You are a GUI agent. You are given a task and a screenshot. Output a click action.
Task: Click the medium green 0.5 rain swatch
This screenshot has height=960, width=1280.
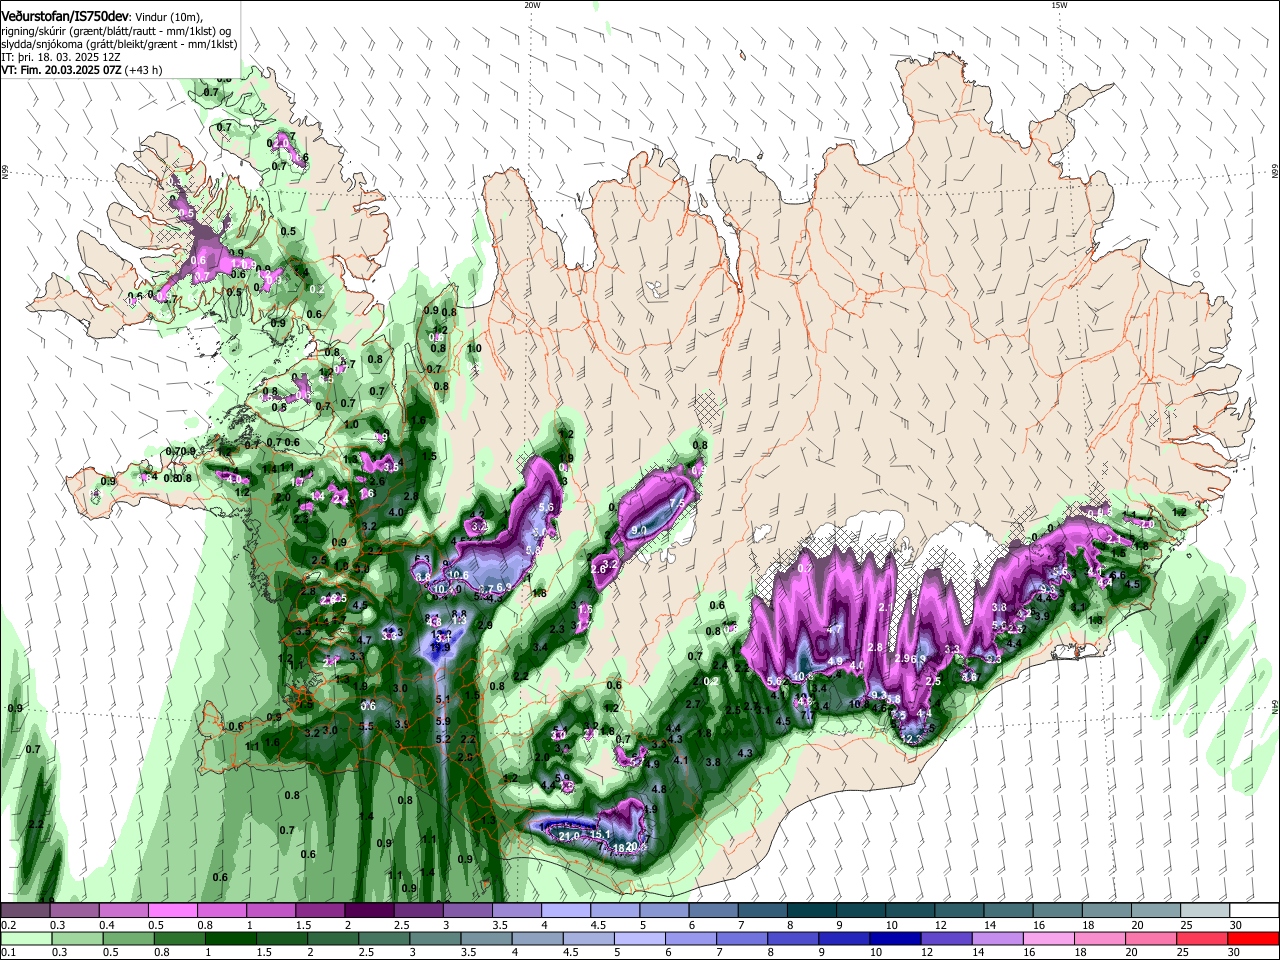pyautogui.click(x=128, y=938)
